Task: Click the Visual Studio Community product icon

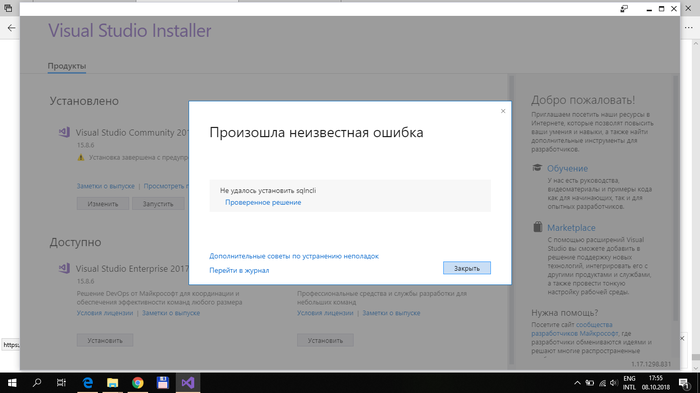Action: pos(64,132)
